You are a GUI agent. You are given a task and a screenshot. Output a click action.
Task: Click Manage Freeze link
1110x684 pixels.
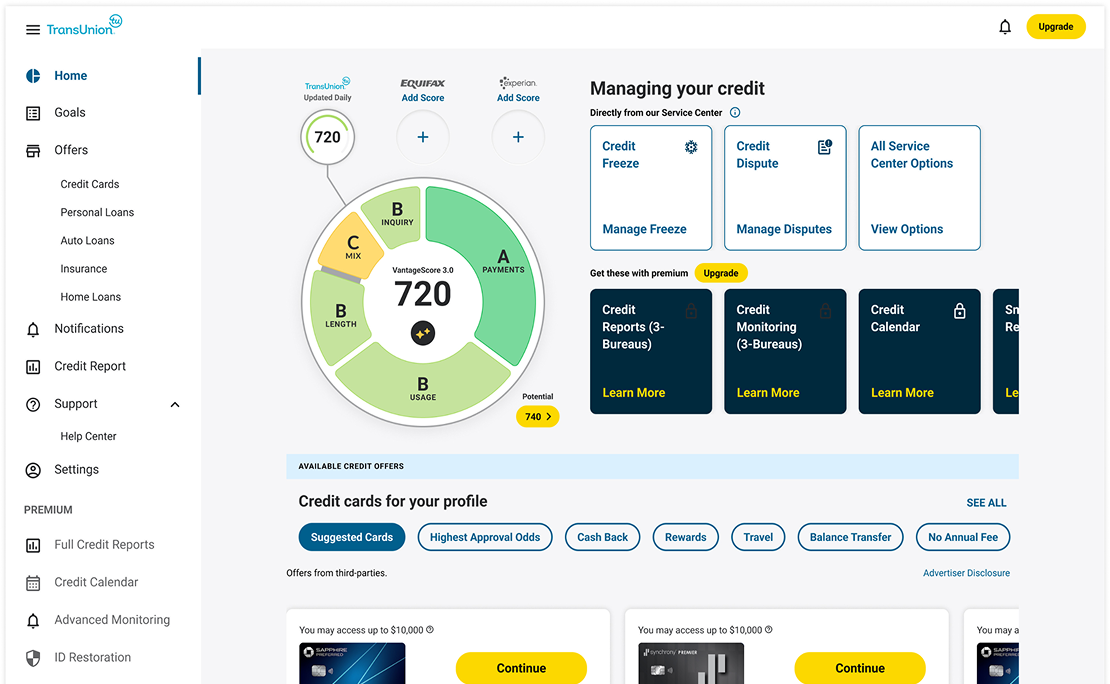(644, 229)
